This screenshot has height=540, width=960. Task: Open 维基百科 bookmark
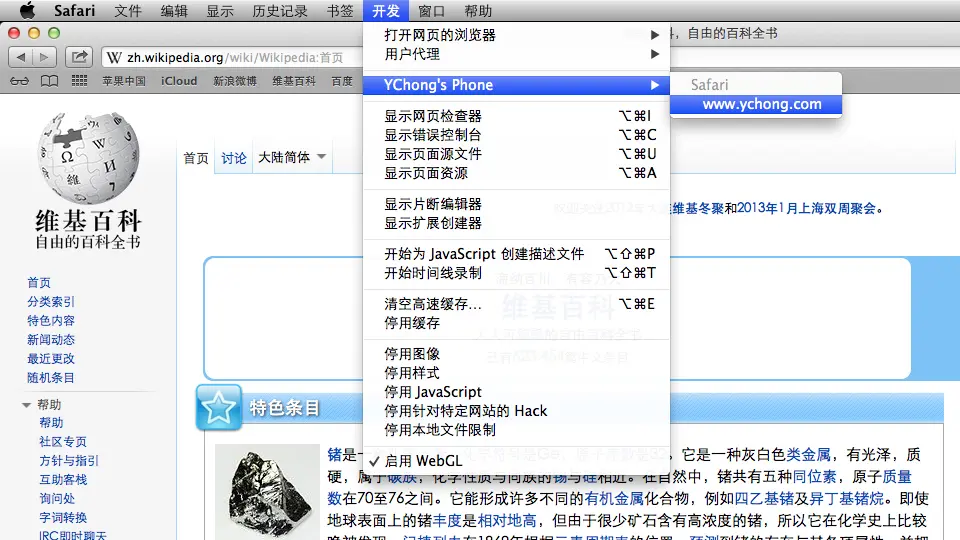294,81
